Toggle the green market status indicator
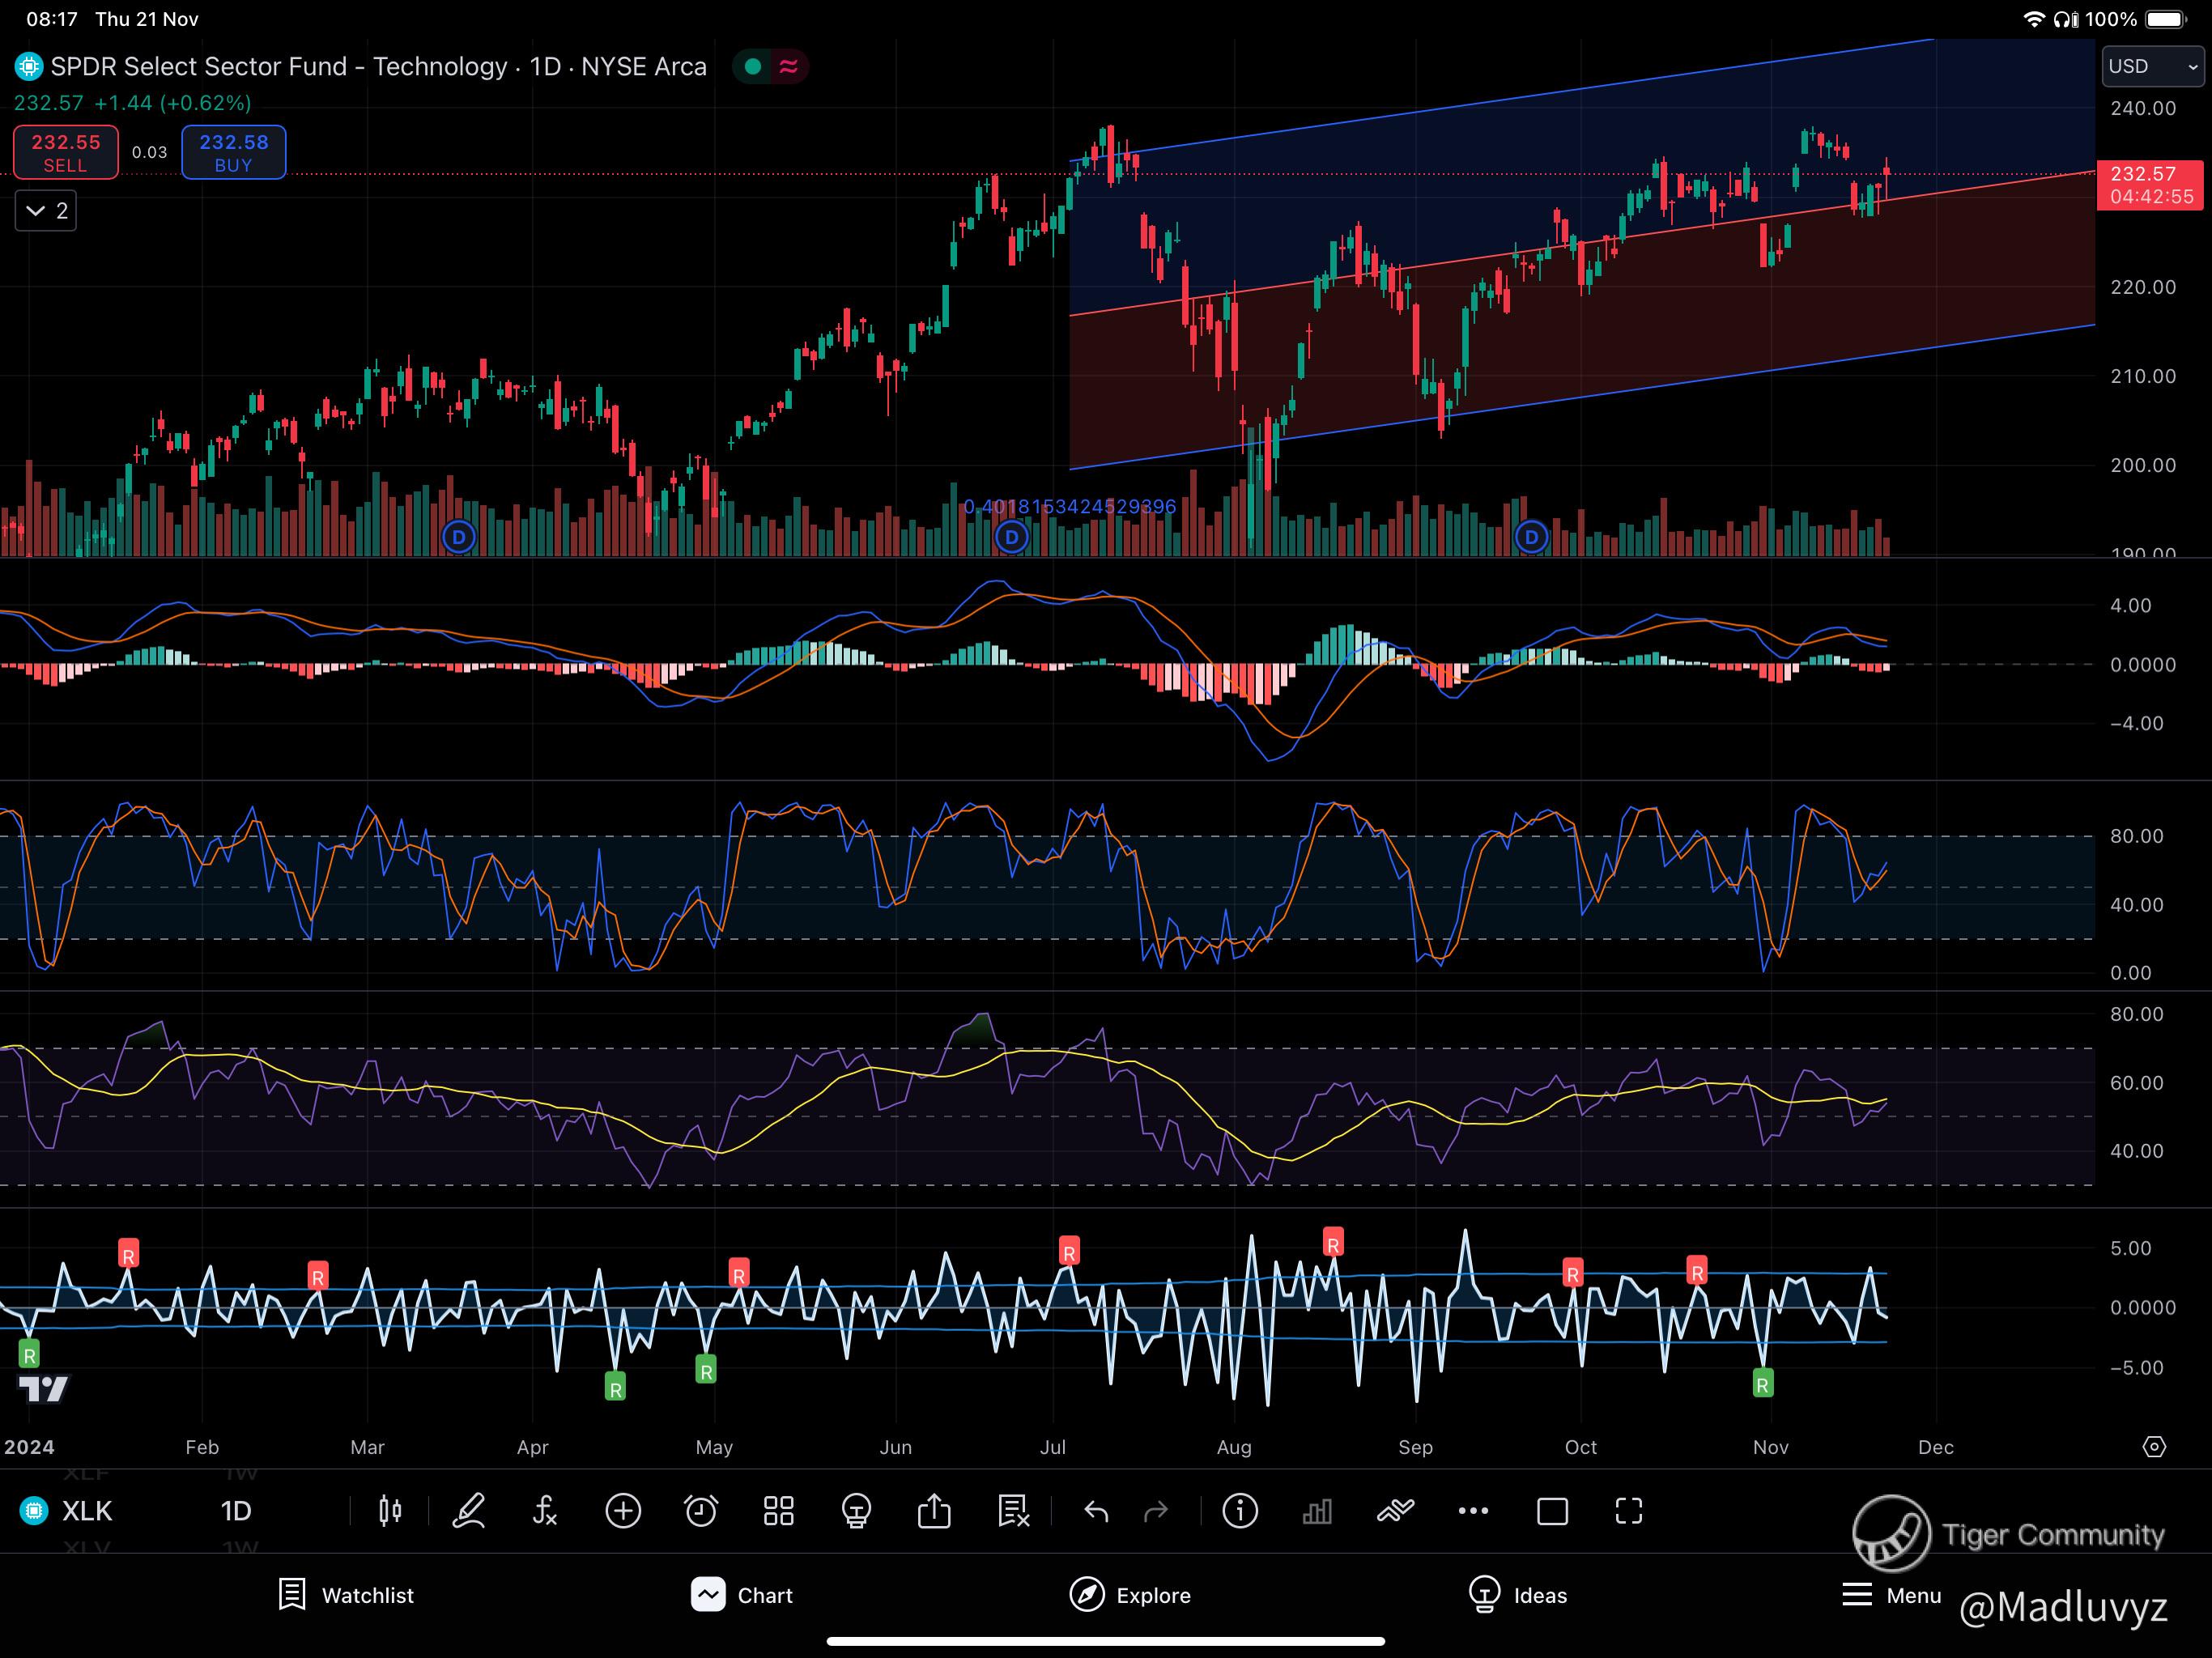Viewport: 2212px width, 1658px height. pos(753,67)
